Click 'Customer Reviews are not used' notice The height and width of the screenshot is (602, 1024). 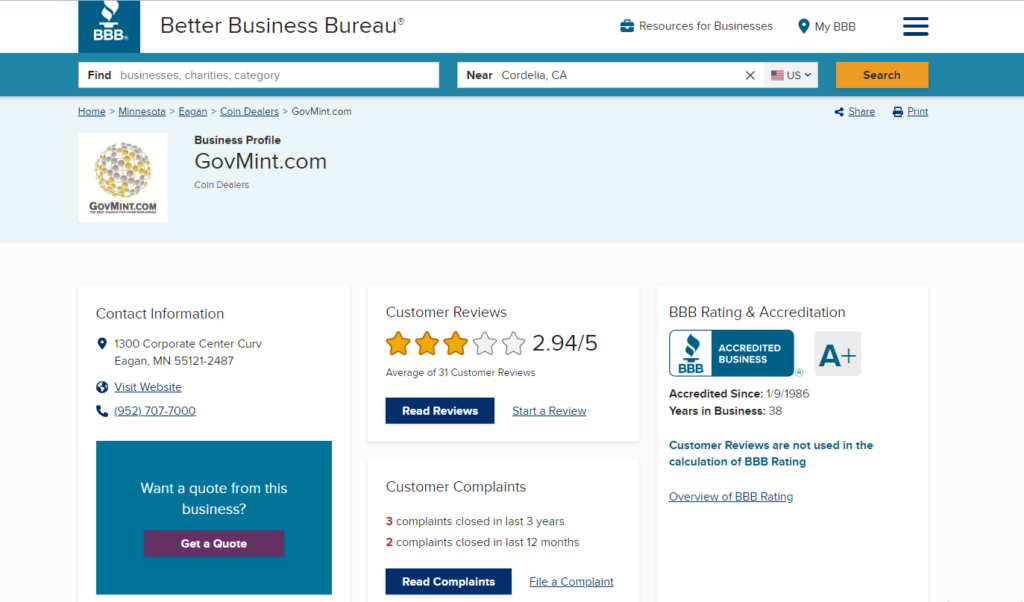pyautogui.click(x=771, y=453)
